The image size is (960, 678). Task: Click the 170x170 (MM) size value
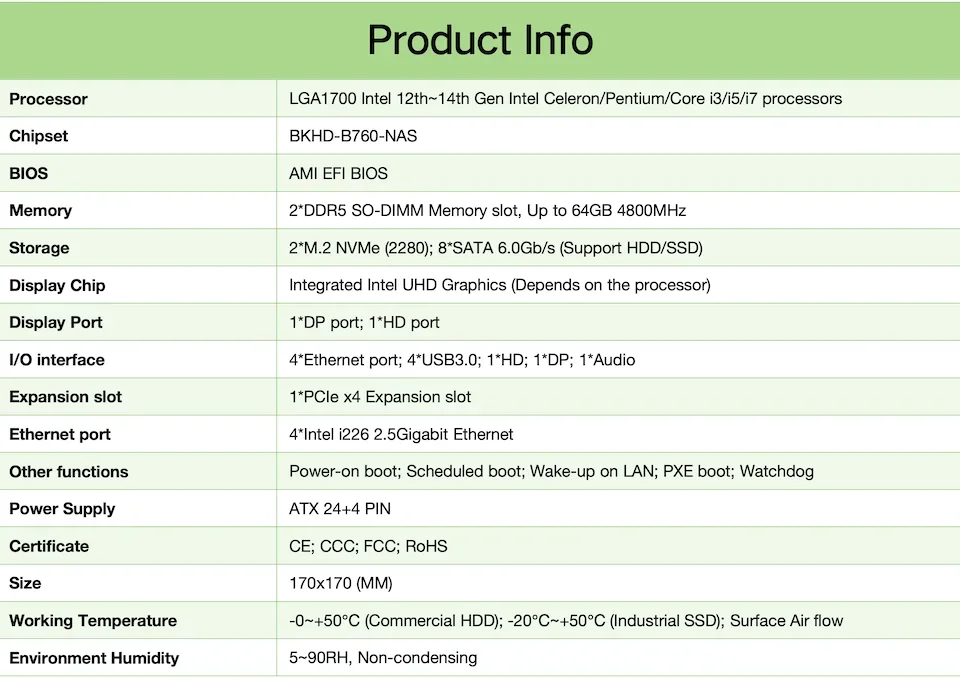coord(340,583)
